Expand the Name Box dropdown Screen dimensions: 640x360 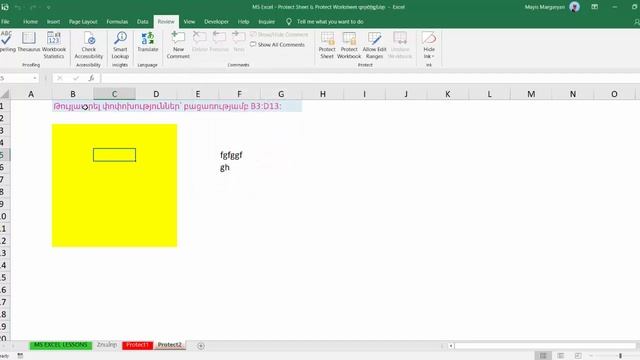[x=35, y=78]
